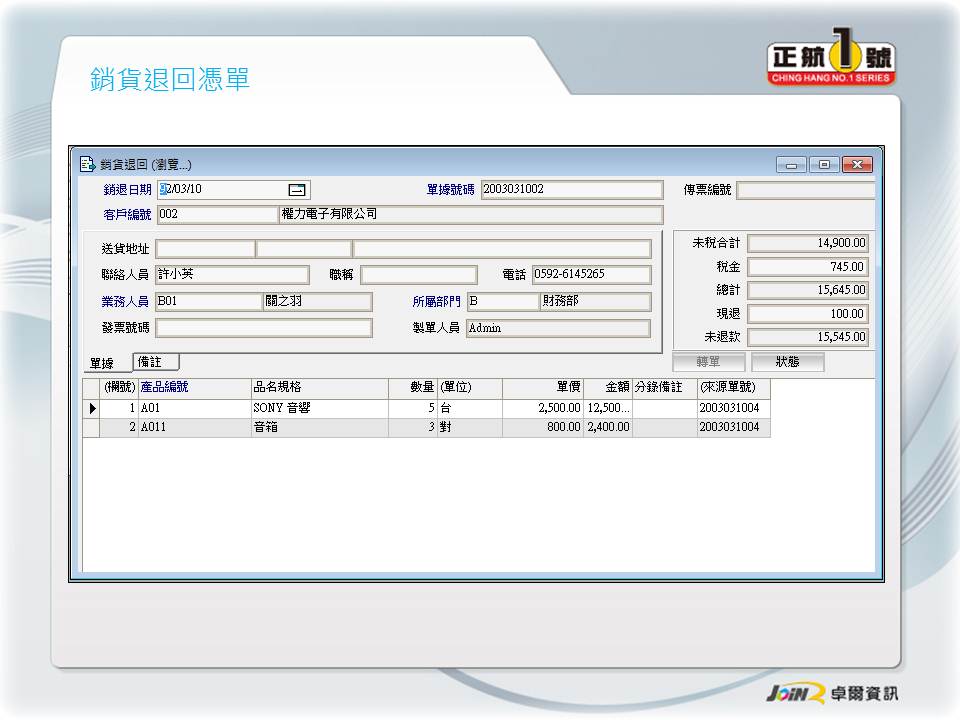Click the 單據號碼 input field

571,190
